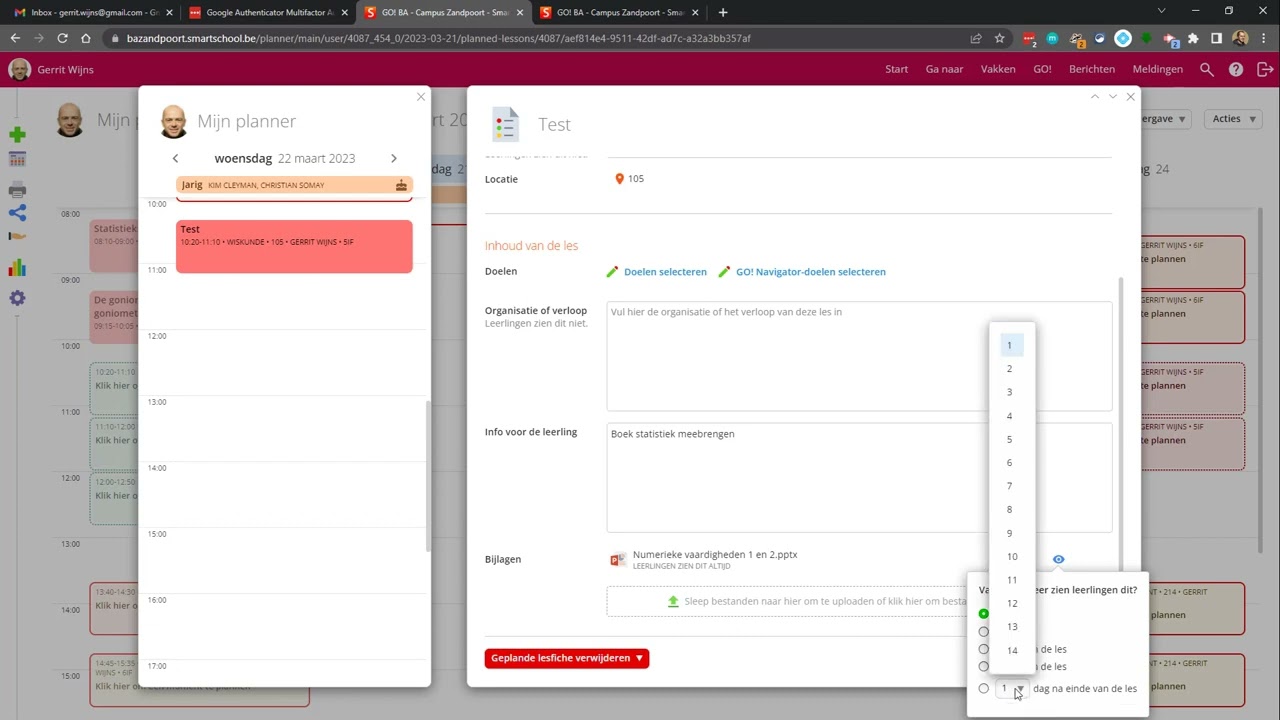Click the browser reload button

pyautogui.click(x=62, y=38)
